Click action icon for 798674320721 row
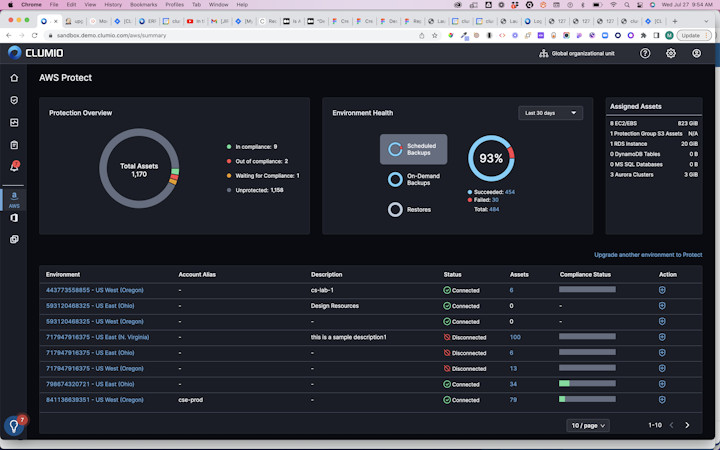 pyautogui.click(x=662, y=384)
